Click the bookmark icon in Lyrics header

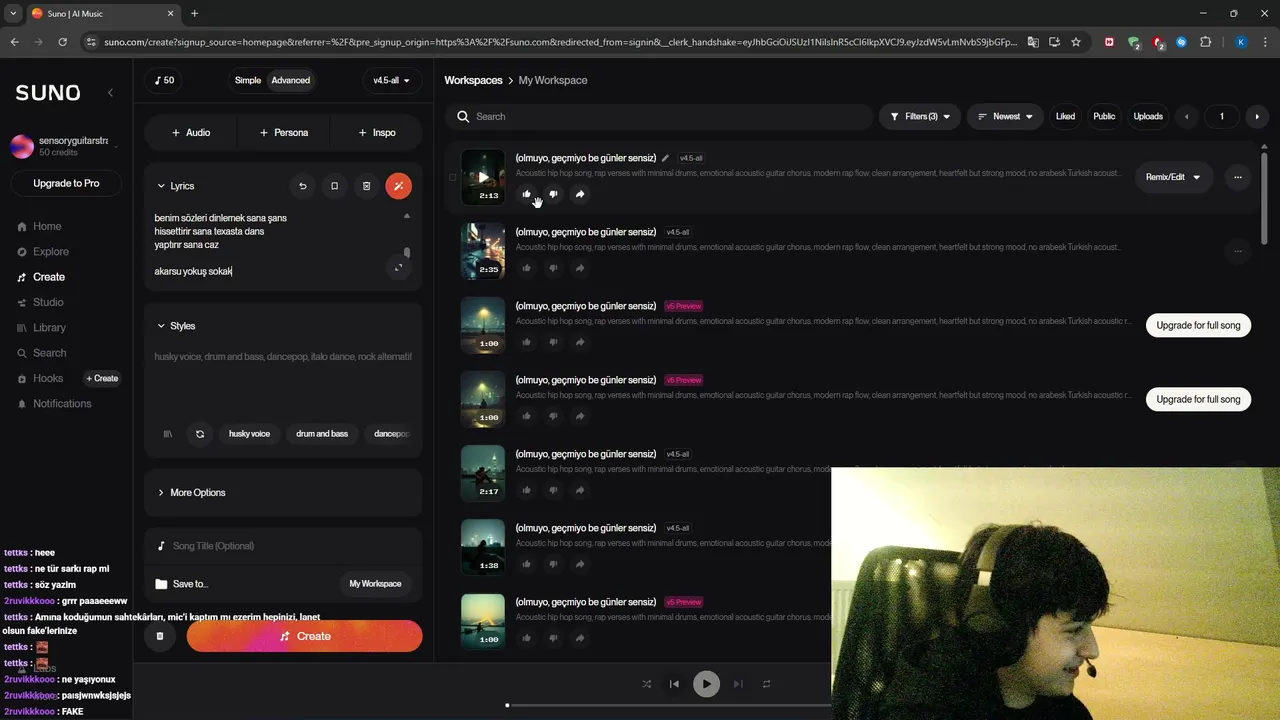pos(335,186)
